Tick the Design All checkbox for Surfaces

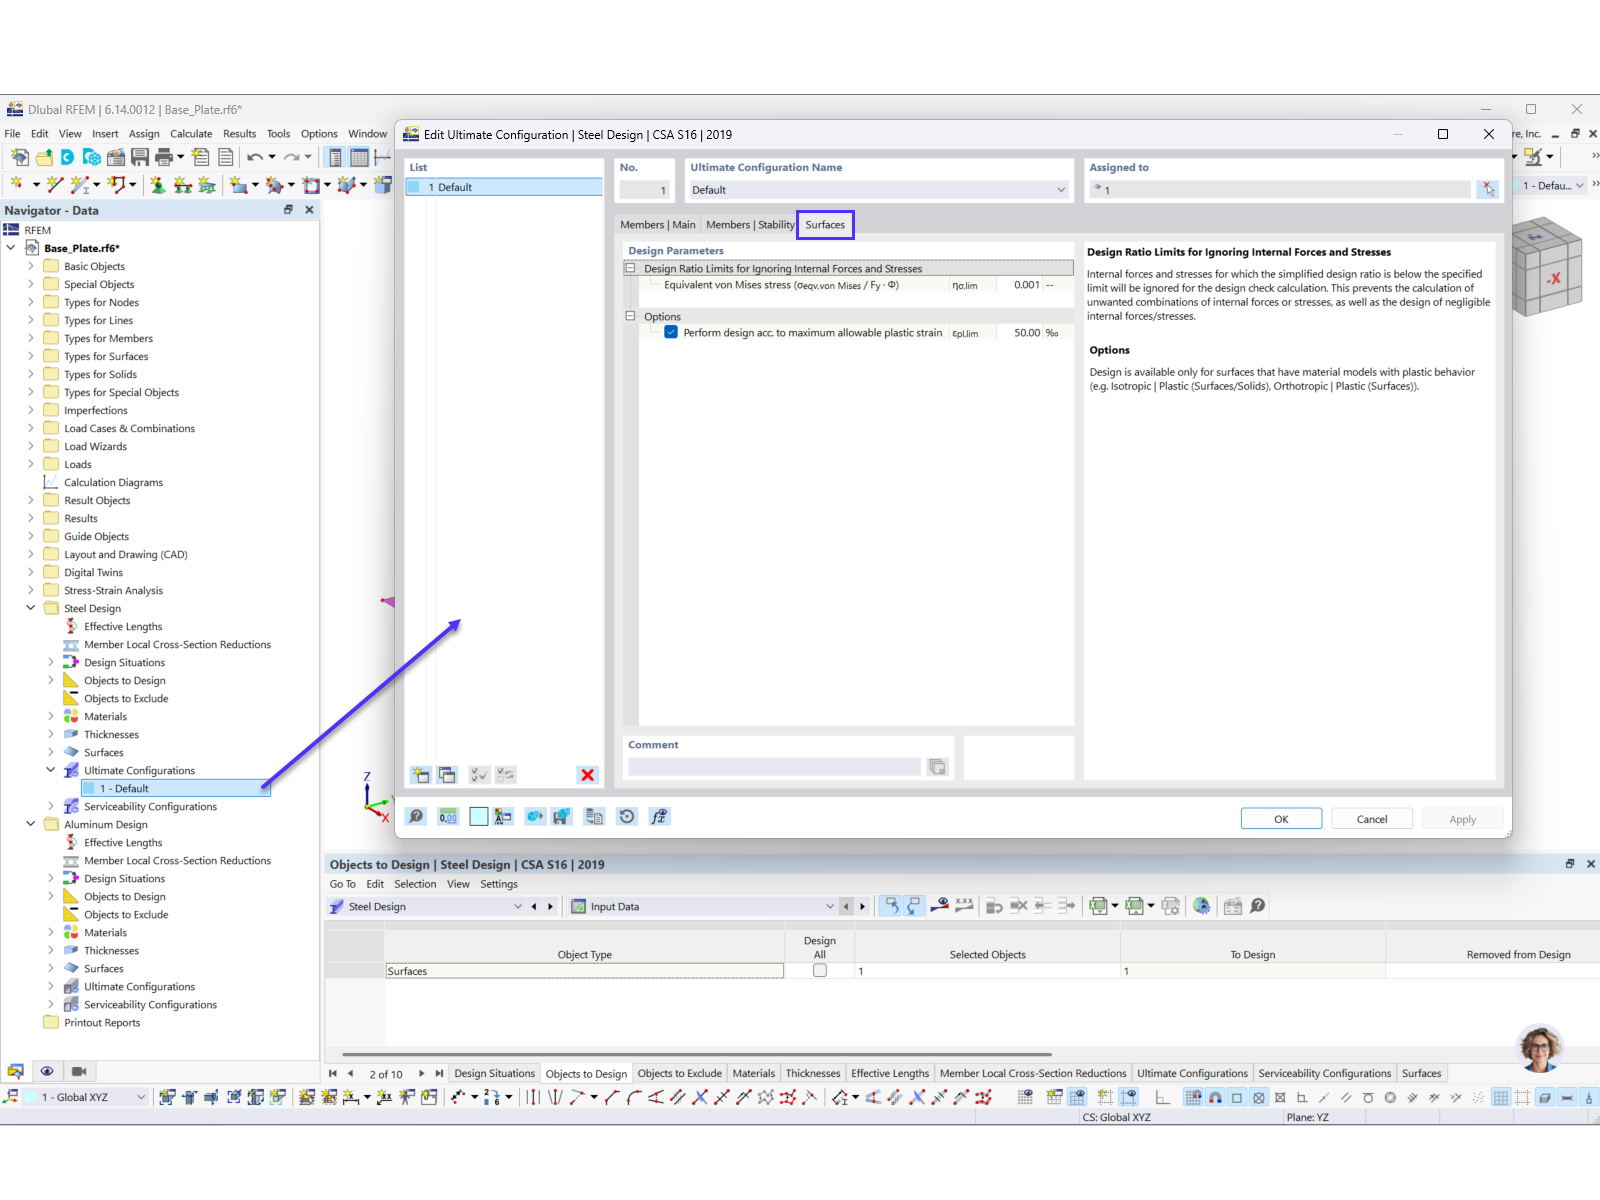[820, 971]
